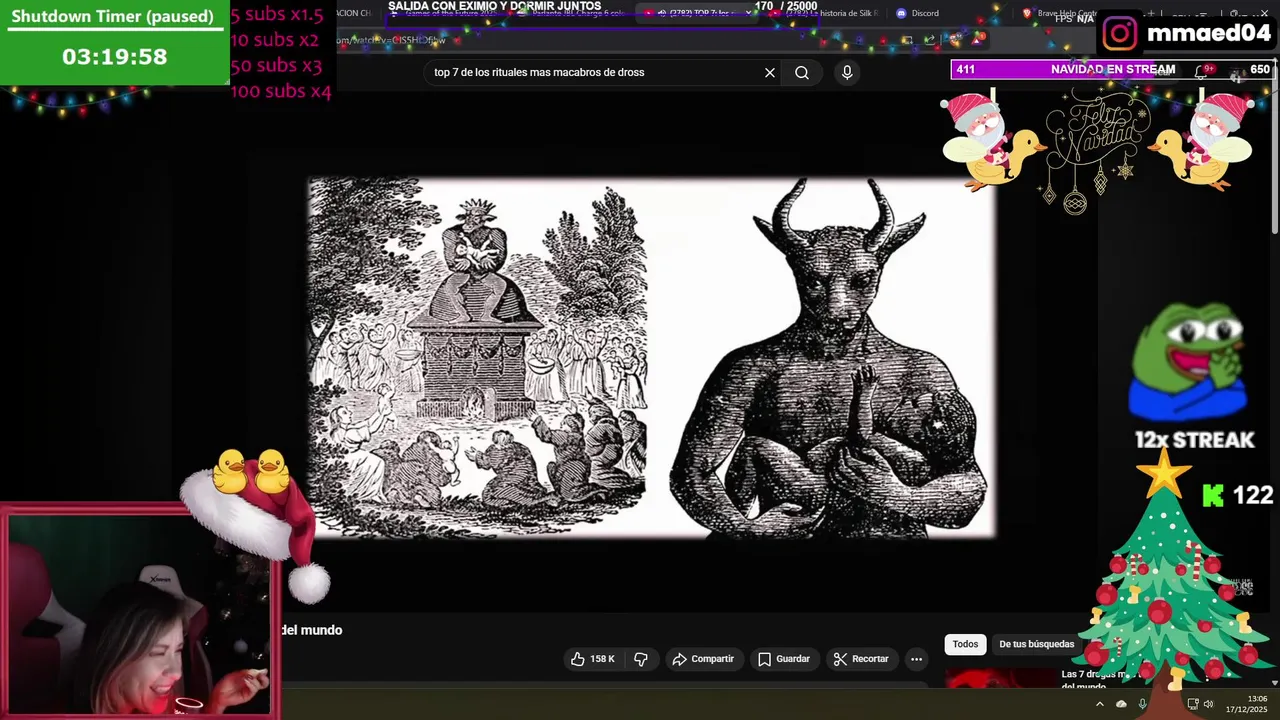Click 'Feliz Navidad' ornament graphic
Image resolution: width=1280 pixels, height=720 pixels.
[x=1097, y=150]
